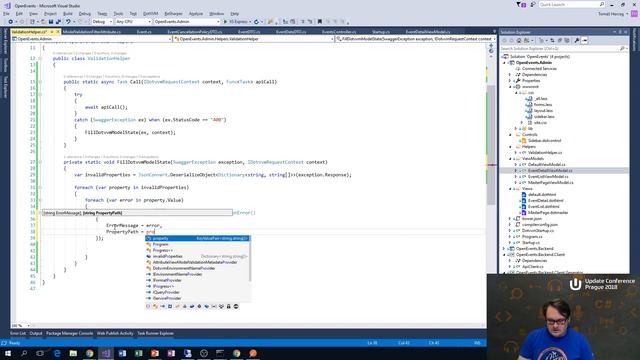This screenshot has width=640, height=360.
Task: Expand the OpenEvents.Backend project node
Action: coord(504,249)
